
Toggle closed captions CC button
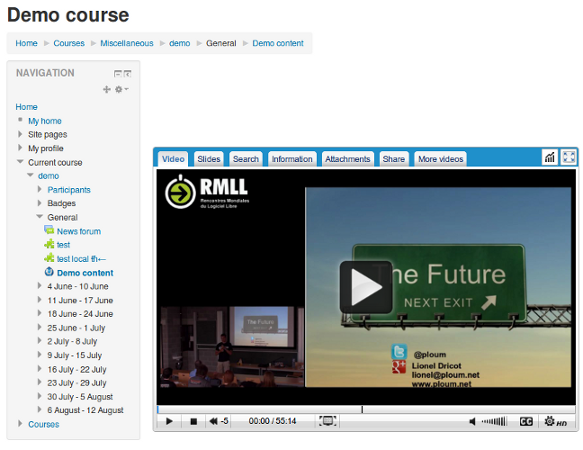click(526, 421)
